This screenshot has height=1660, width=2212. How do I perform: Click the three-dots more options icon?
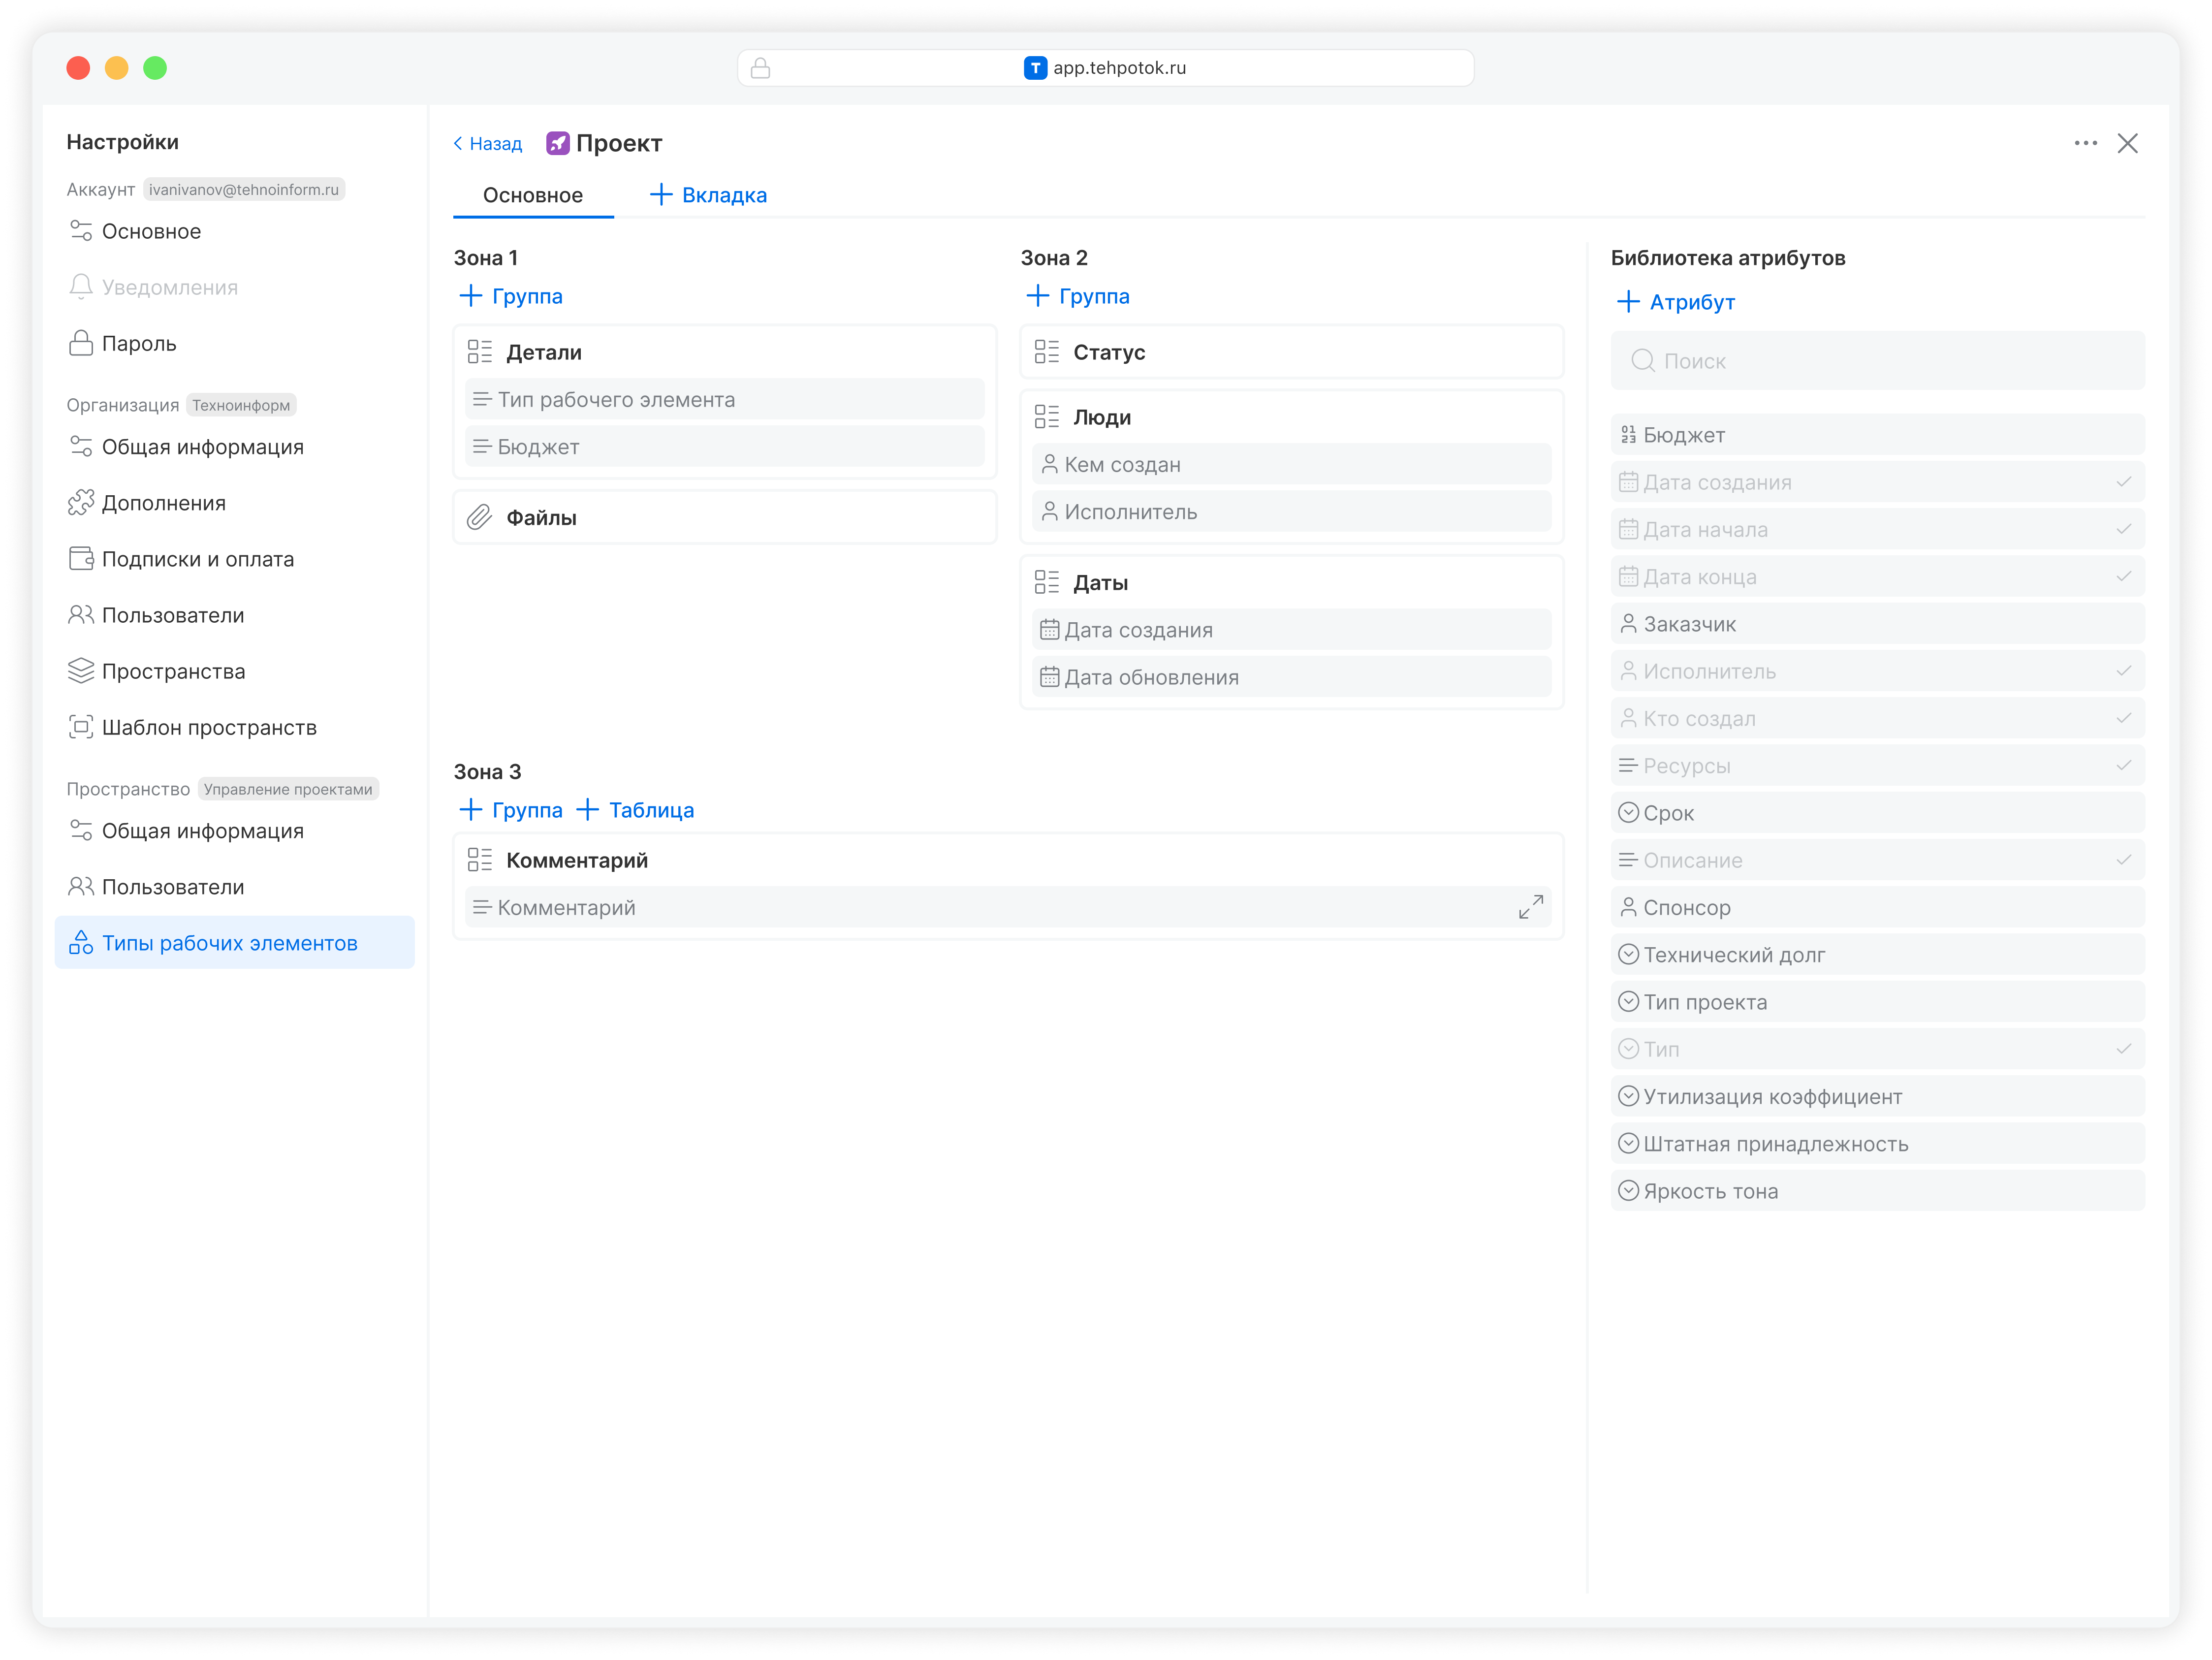(2085, 143)
